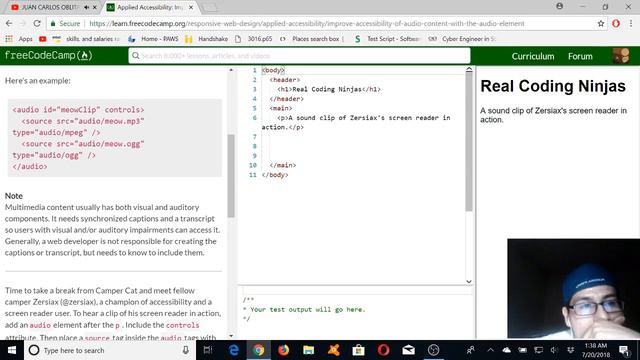
Task: Open Test Script - Software bookmark
Action: click(387, 39)
